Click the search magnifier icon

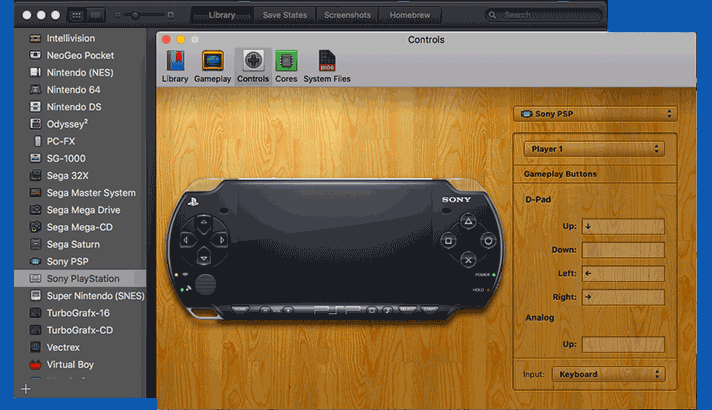(x=492, y=15)
